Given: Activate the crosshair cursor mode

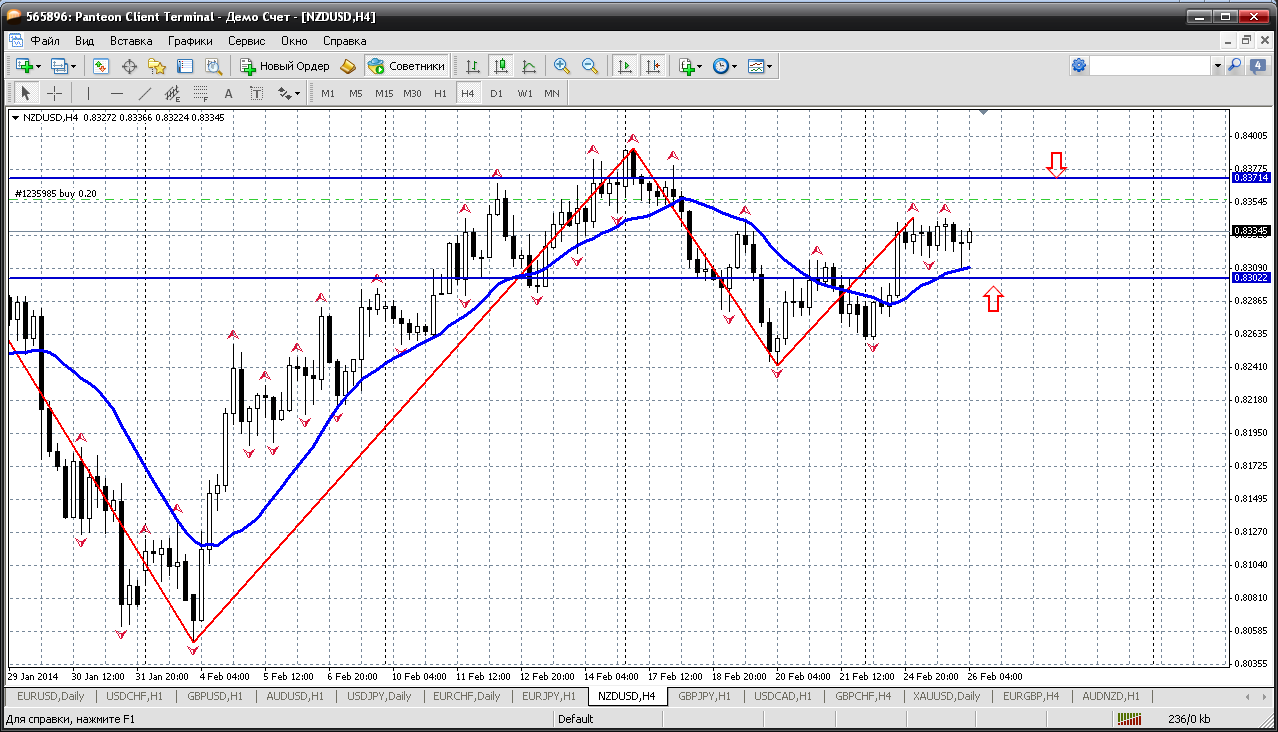Looking at the screenshot, I should pyautogui.click(x=54, y=93).
